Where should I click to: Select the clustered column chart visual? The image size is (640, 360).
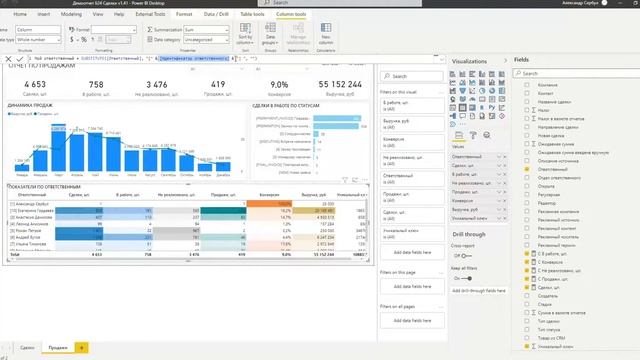[x=482, y=74]
